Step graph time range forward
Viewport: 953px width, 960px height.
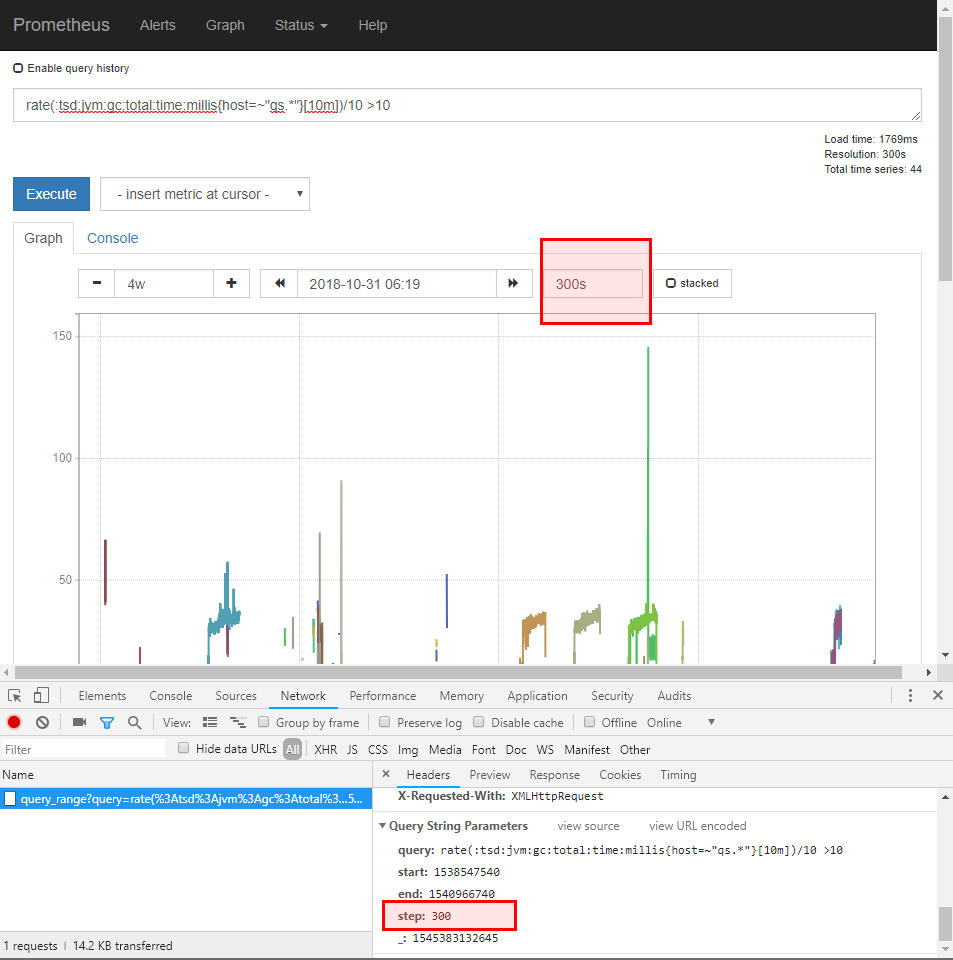(x=514, y=283)
